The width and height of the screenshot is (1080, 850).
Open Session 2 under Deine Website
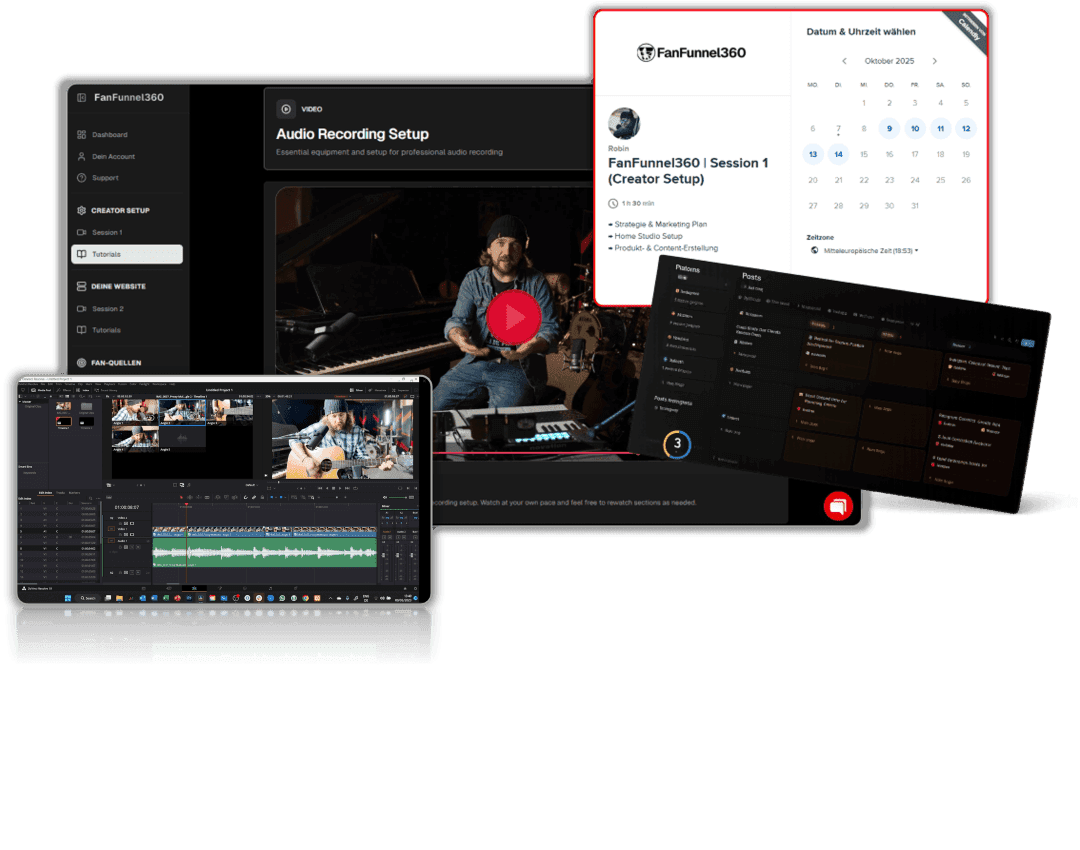pyautogui.click(x=107, y=309)
